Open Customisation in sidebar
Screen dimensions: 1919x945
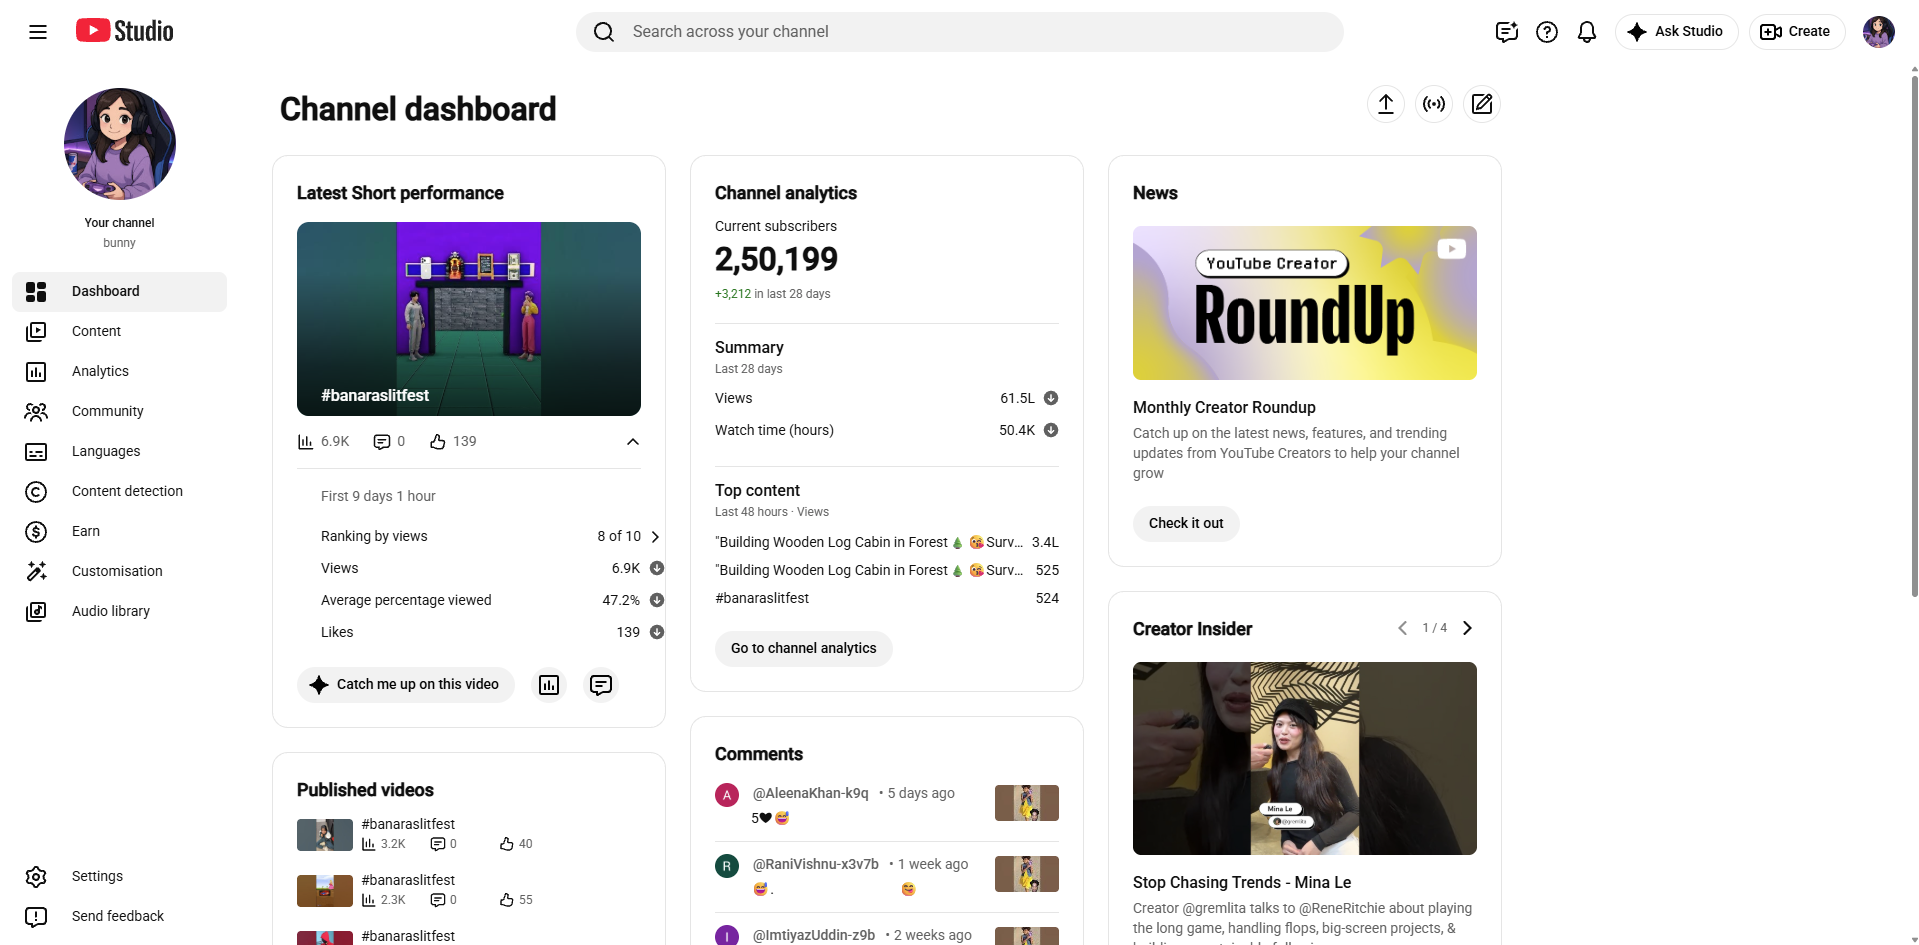120,572
